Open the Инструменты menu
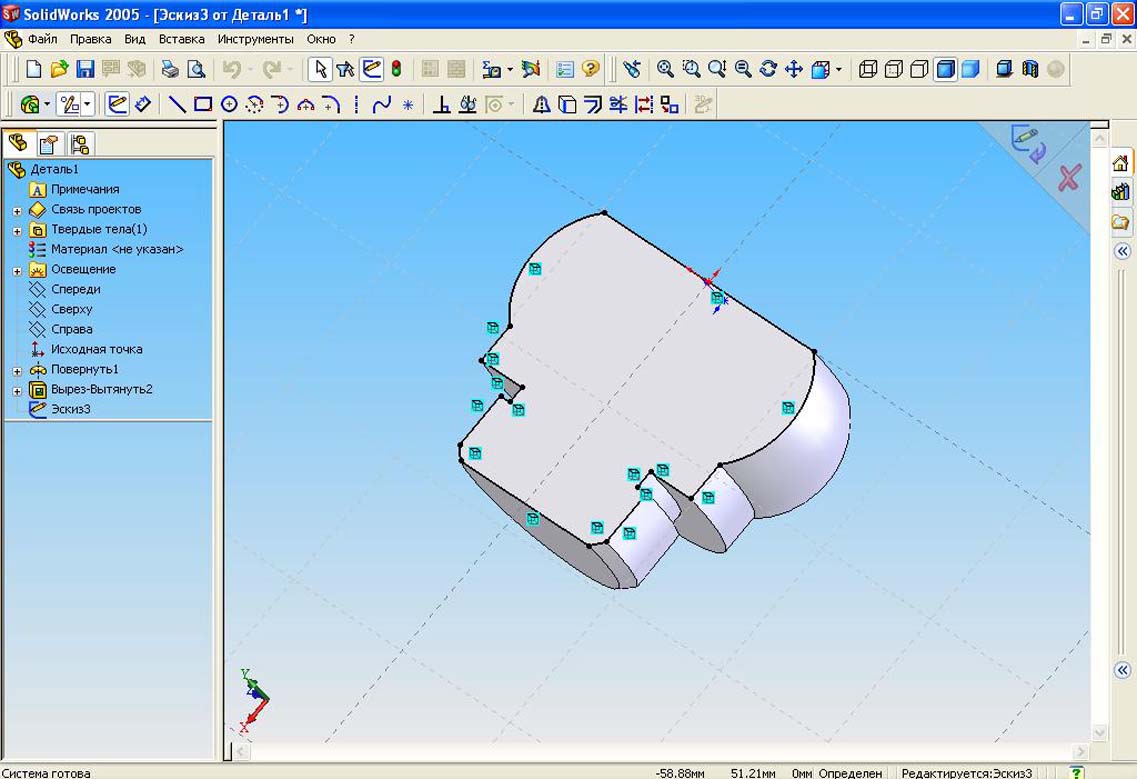Viewport: 1137px width, 779px height. [x=255, y=39]
